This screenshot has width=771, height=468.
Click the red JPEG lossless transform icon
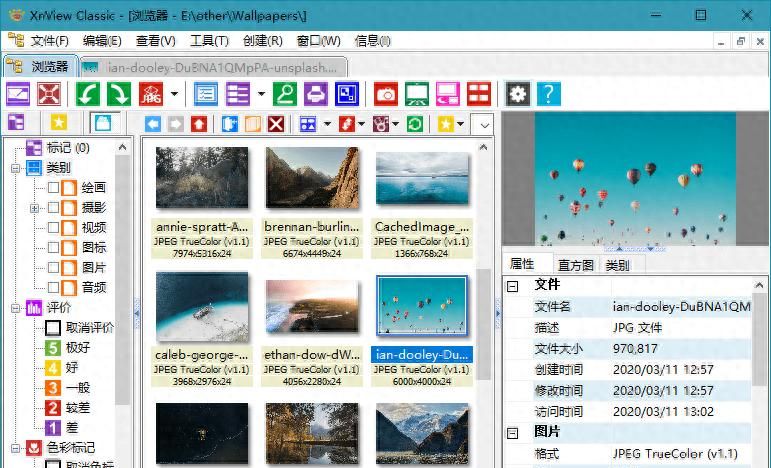[x=151, y=94]
